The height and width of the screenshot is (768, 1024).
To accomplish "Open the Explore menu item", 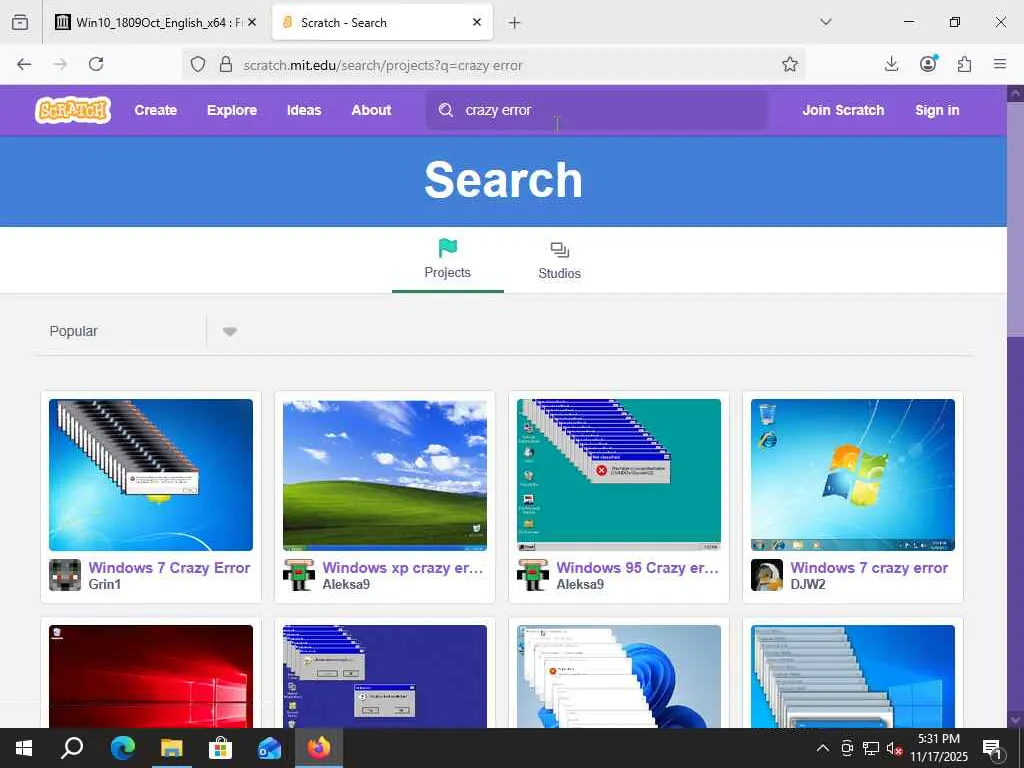I will [x=232, y=110].
